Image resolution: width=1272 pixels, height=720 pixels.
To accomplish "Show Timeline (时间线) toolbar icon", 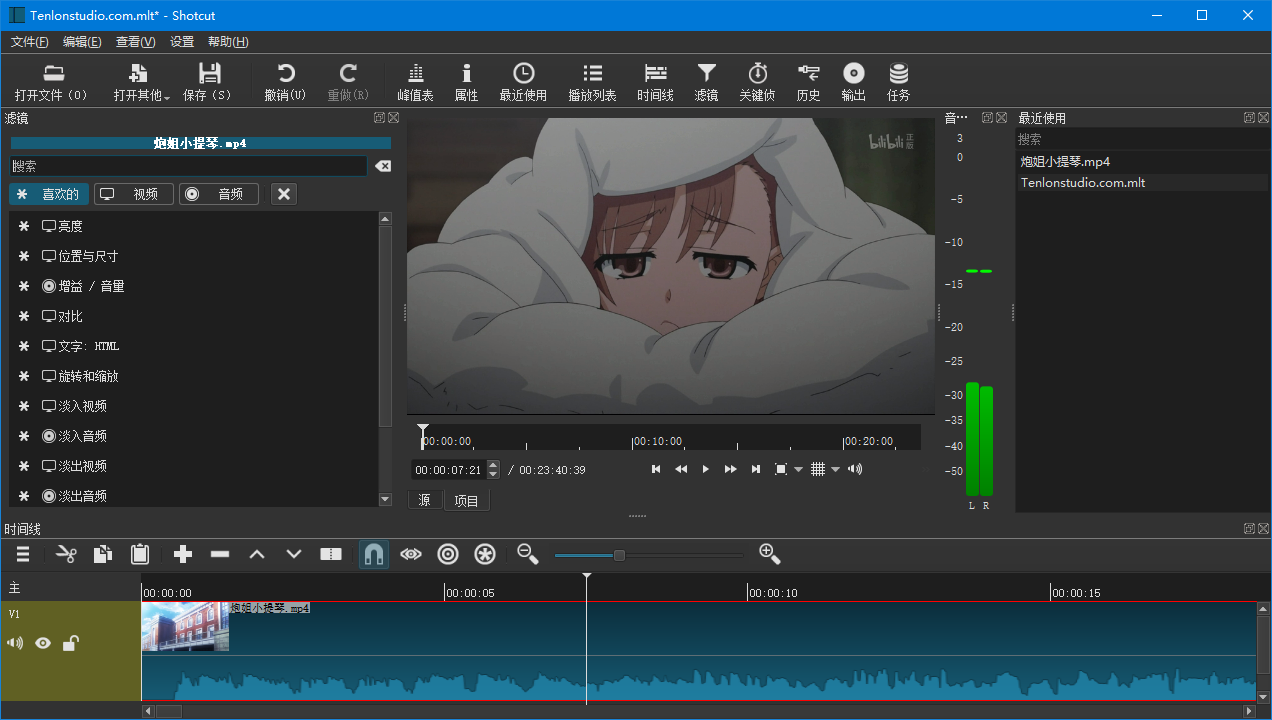I will pos(655,74).
